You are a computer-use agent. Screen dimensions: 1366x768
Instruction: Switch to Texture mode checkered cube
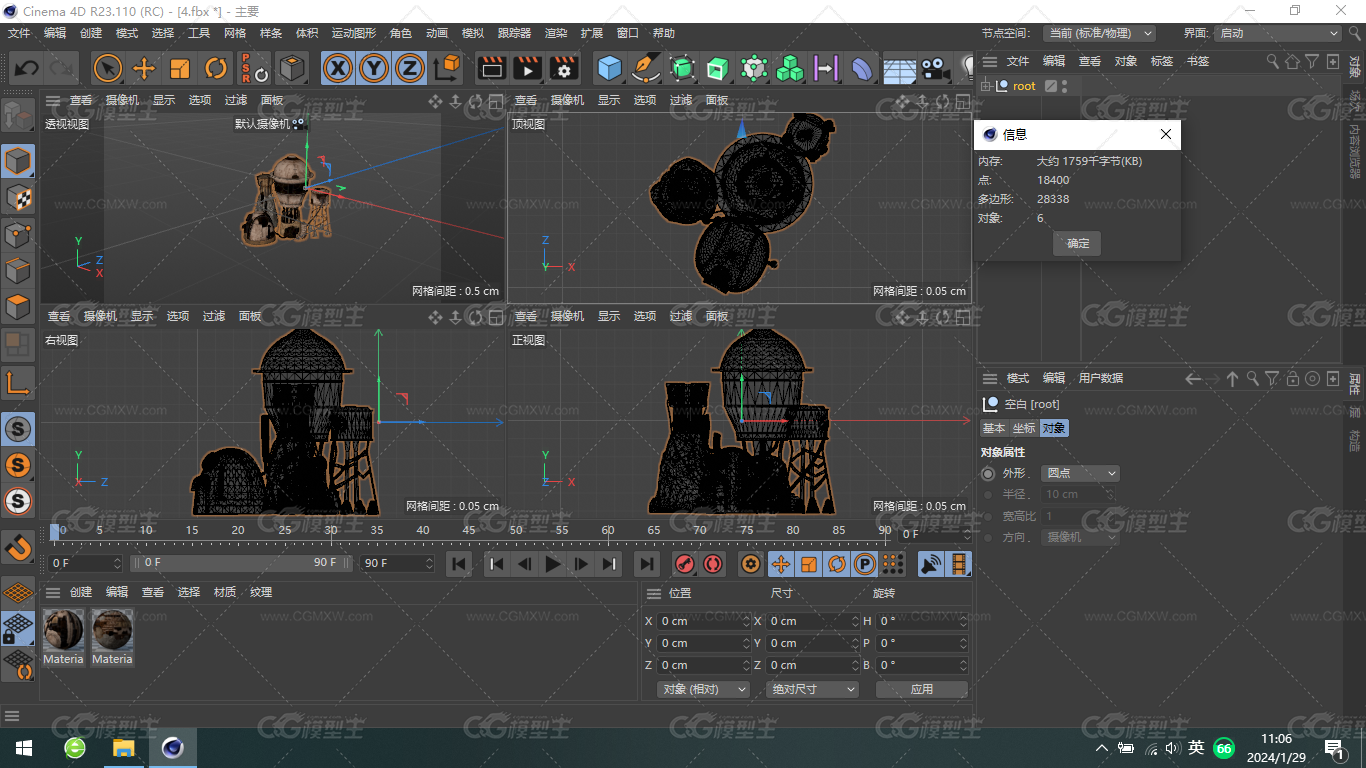tap(18, 198)
